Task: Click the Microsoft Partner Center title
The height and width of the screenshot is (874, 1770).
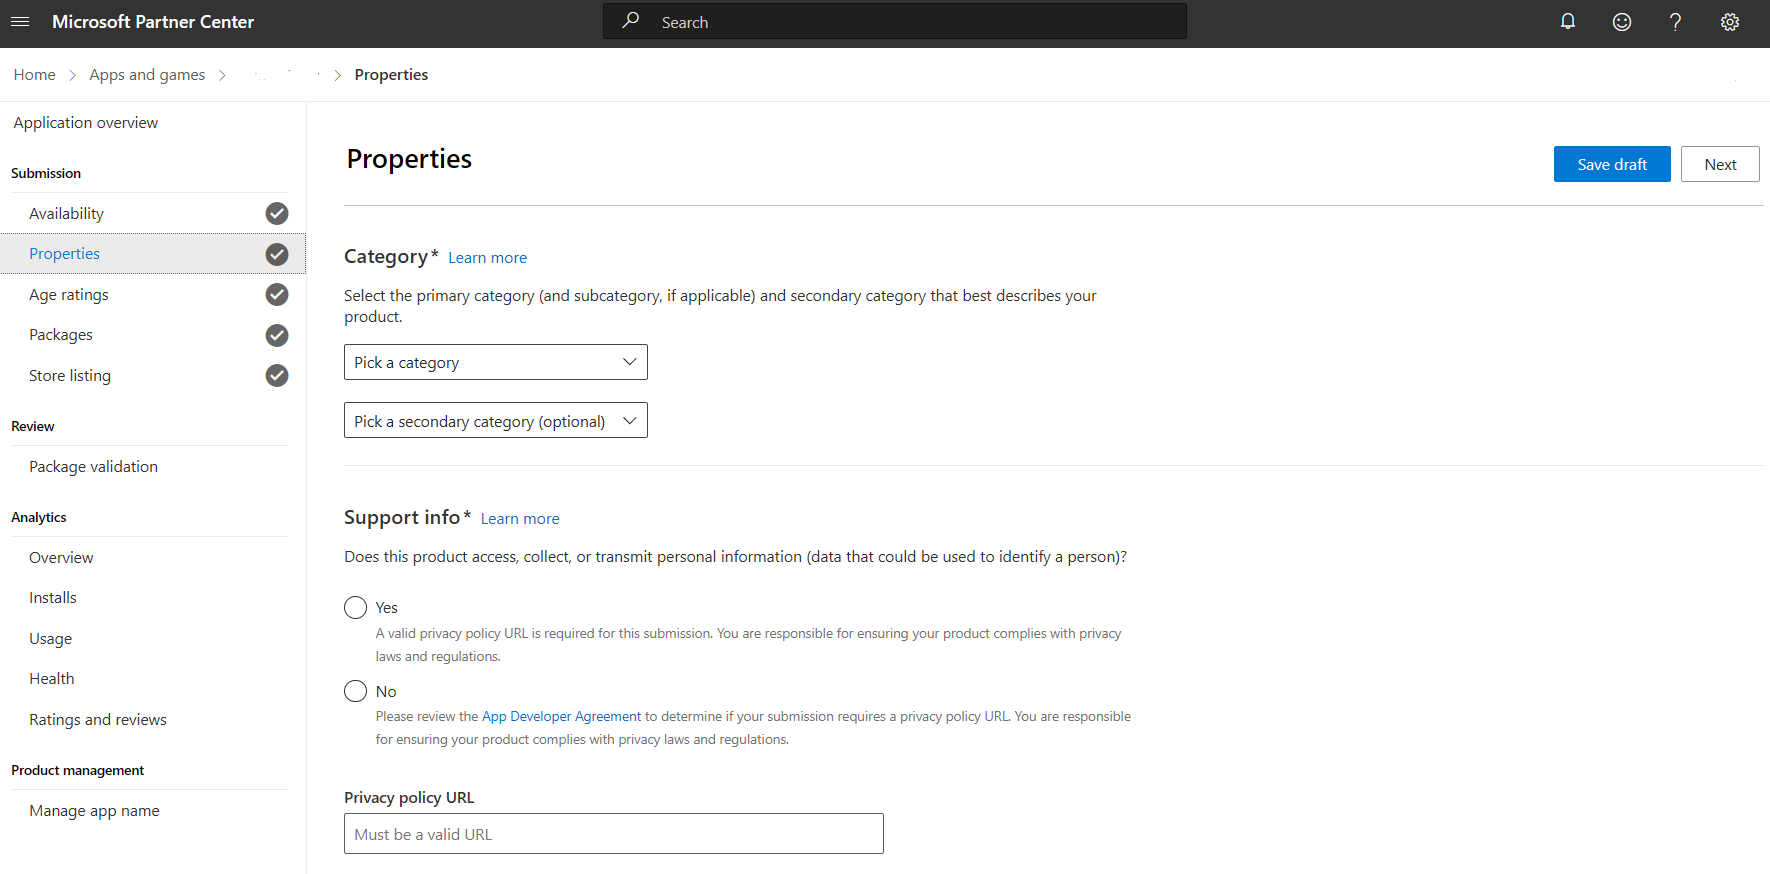Action: pyautogui.click(x=153, y=22)
